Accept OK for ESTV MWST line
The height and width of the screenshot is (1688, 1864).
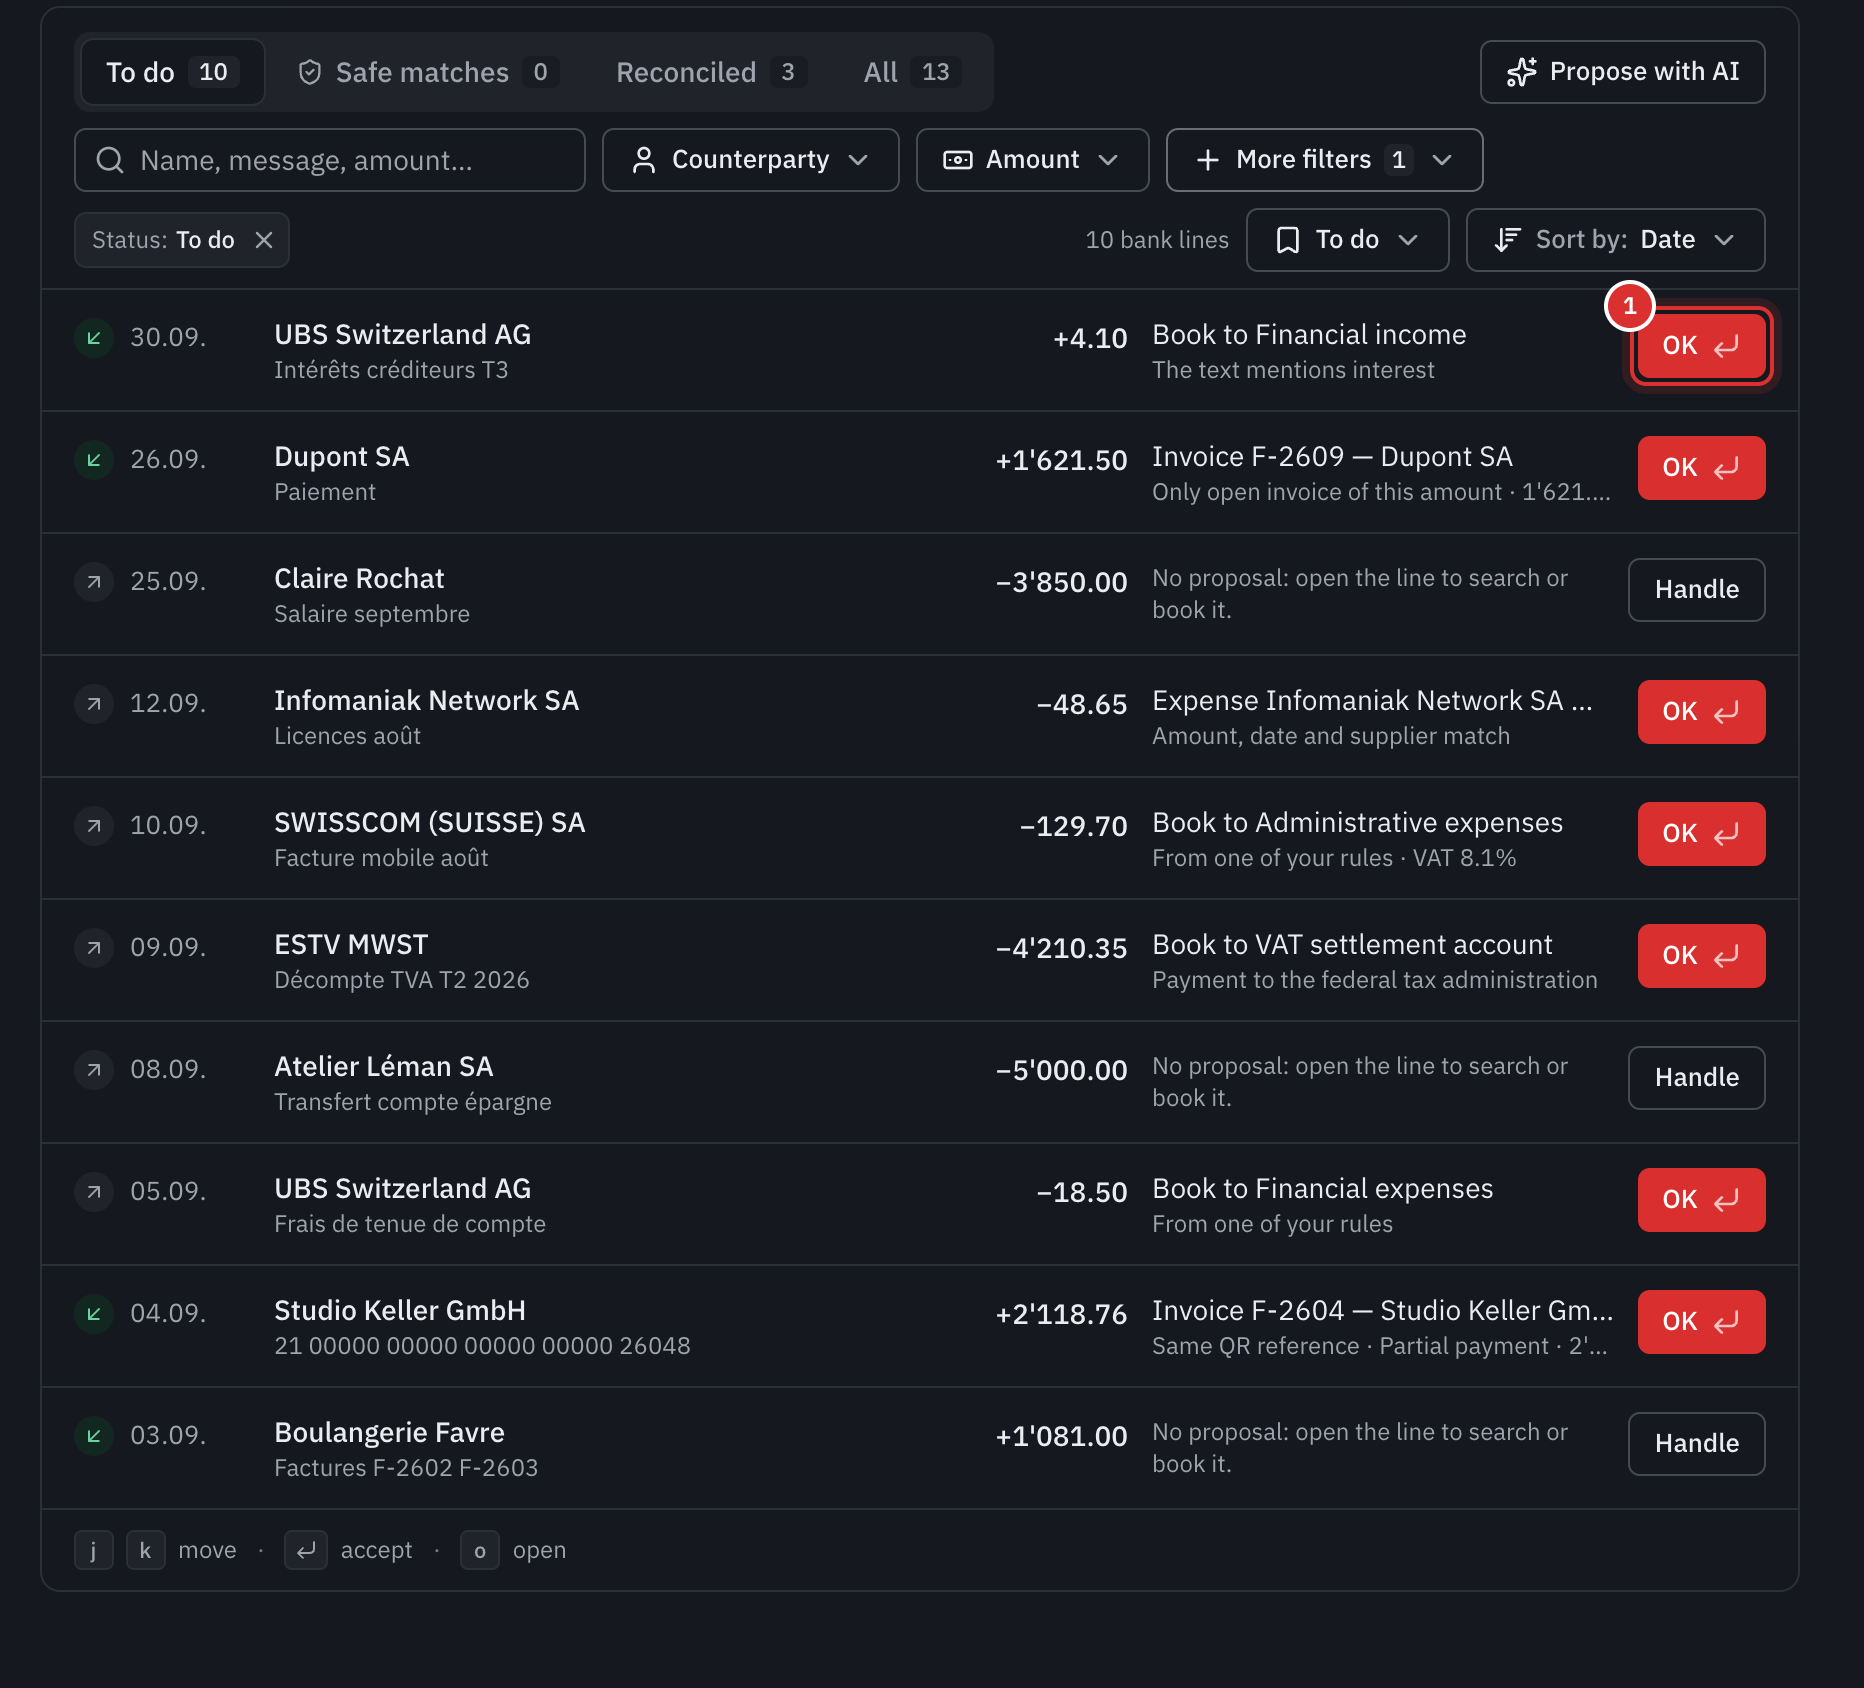coord(1701,956)
